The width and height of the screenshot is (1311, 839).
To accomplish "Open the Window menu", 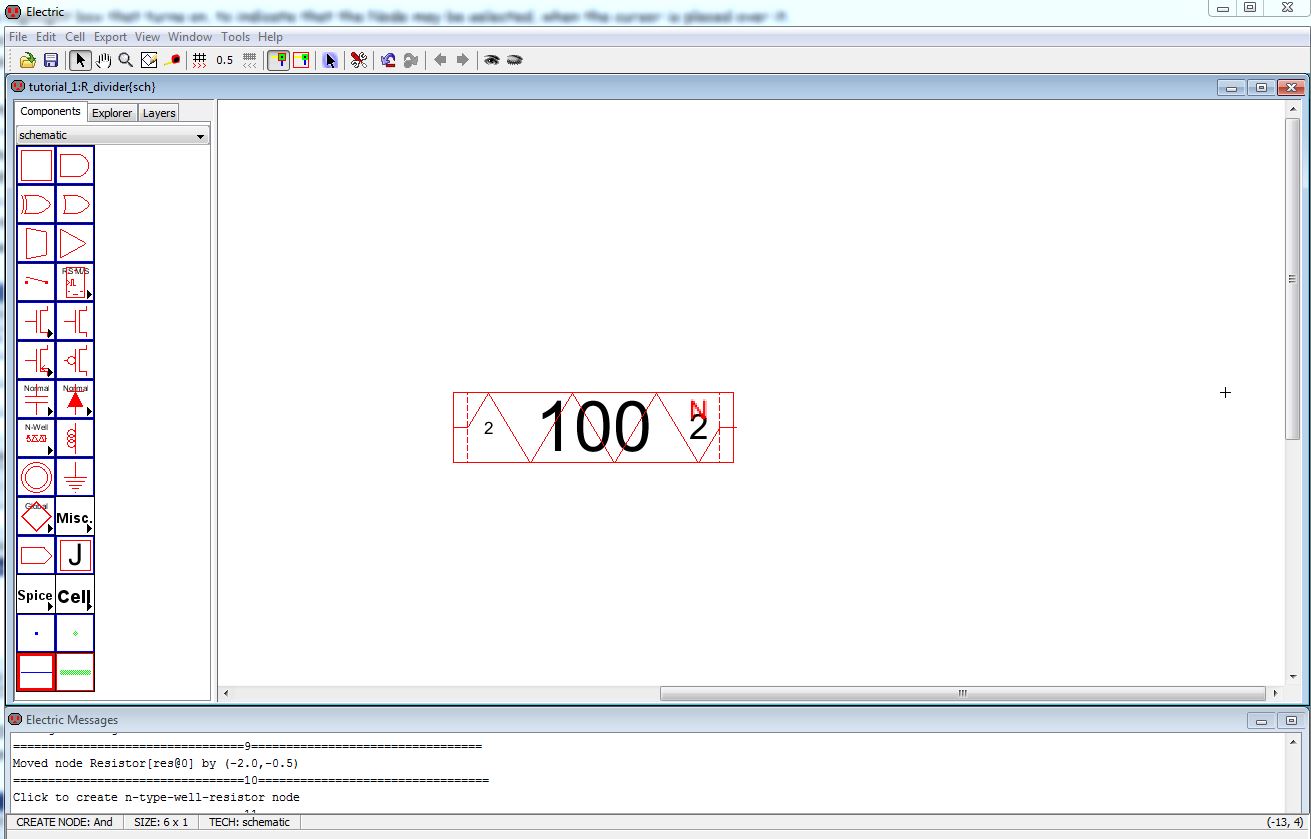I will pyautogui.click(x=190, y=37).
